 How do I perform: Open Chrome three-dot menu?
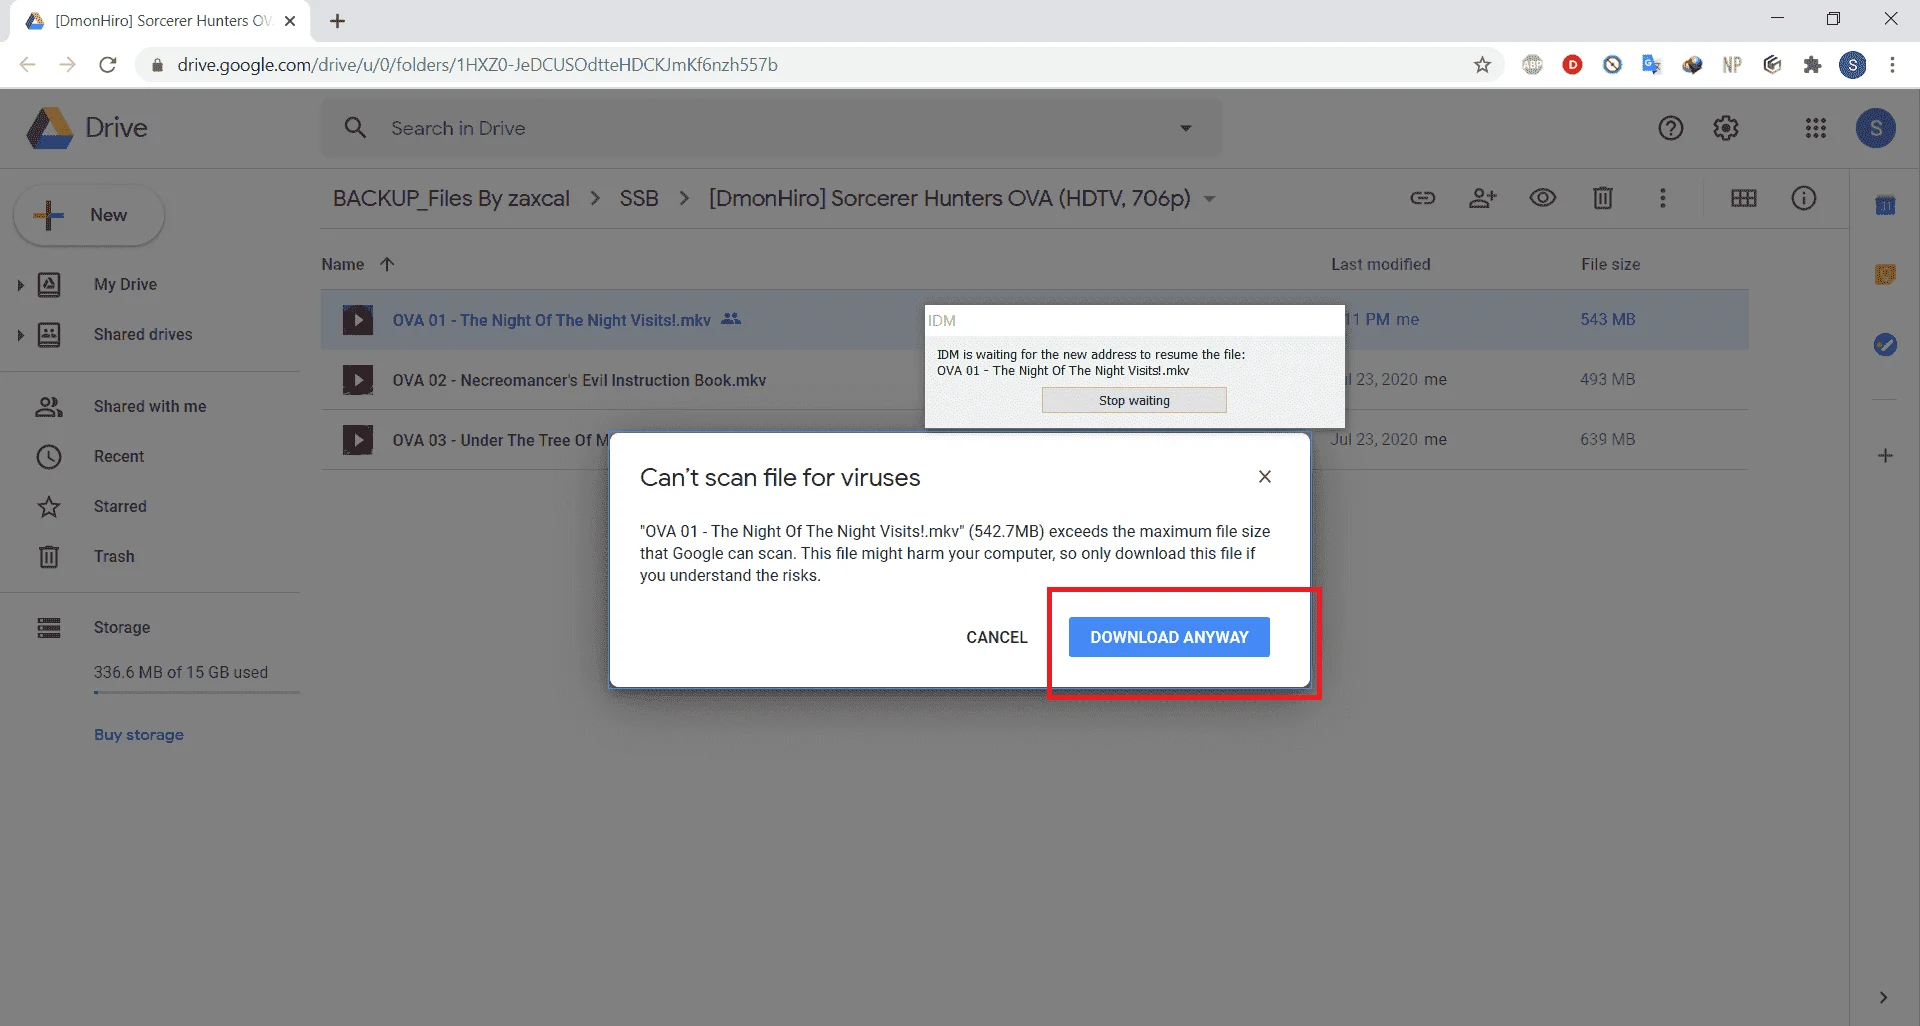1892,65
